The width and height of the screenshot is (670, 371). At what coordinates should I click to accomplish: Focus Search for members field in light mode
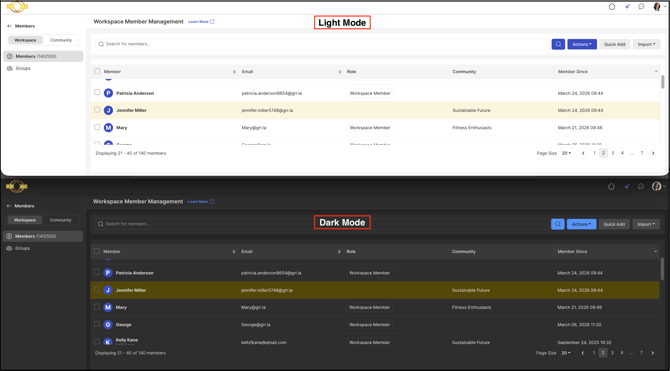[323, 44]
